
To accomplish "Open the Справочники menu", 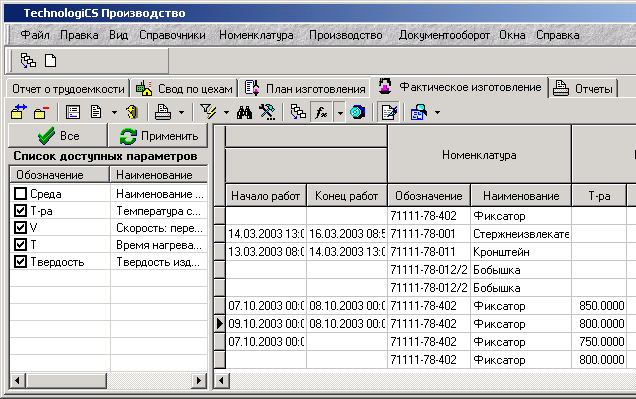I will click(172, 35).
